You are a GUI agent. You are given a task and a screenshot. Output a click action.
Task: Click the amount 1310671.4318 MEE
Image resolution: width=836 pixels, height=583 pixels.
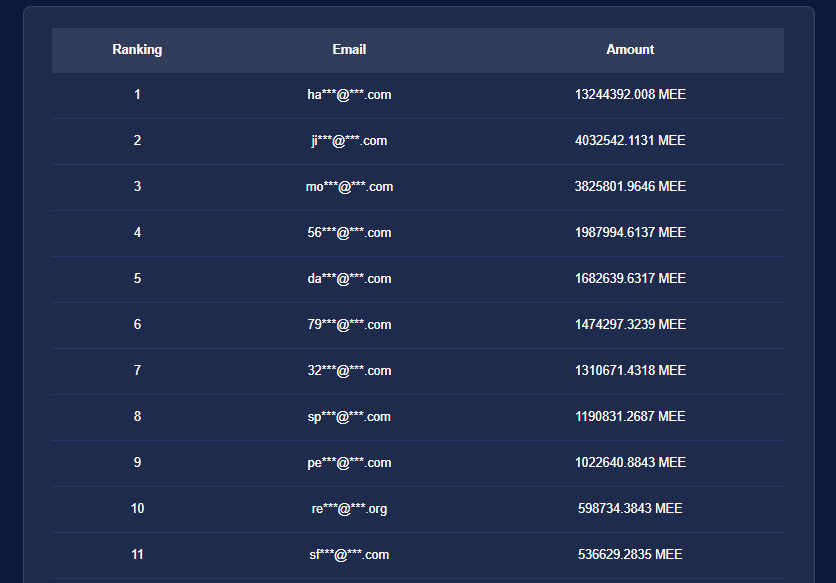(x=630, y=370)
